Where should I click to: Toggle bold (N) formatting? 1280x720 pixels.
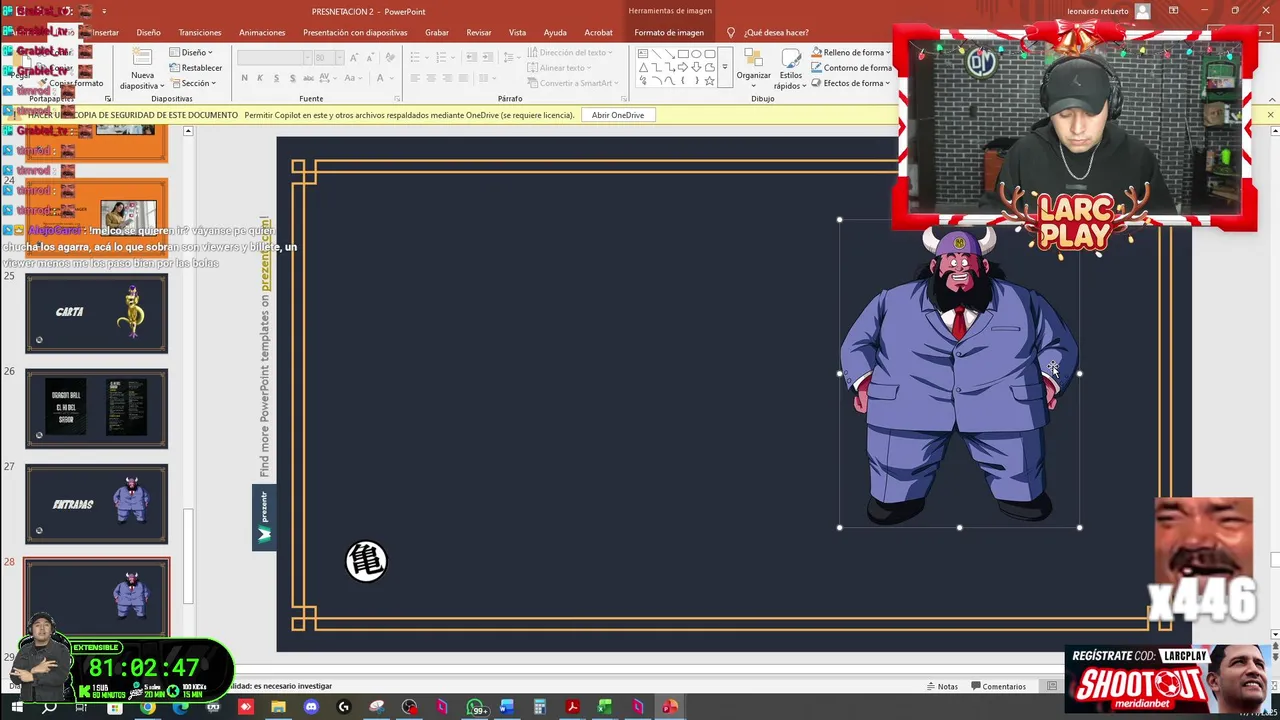pyautogui.click(x=244, y=78)
